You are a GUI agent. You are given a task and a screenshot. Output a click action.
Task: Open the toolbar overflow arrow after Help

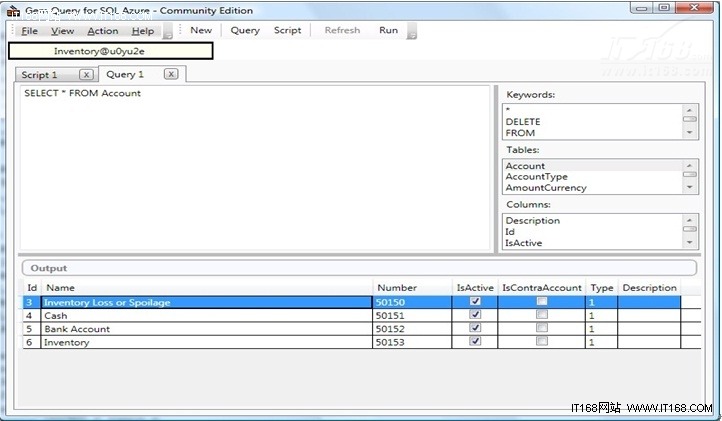[168, 32]
